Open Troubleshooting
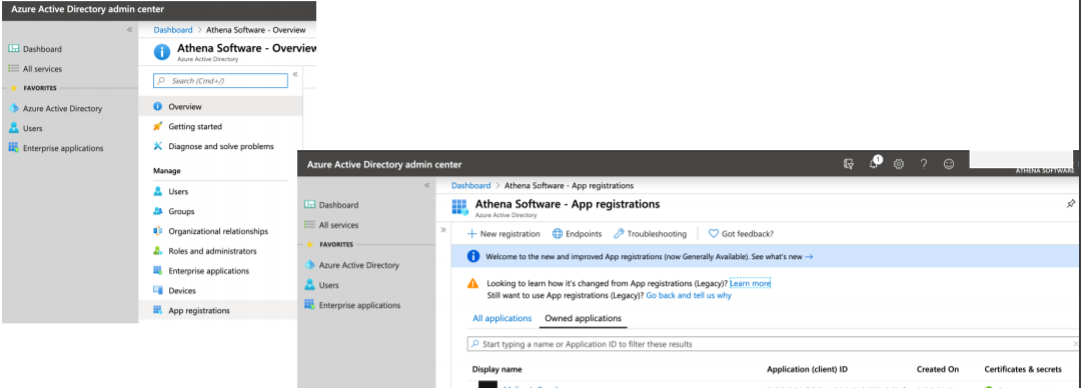The height and width of the screenshot is (388, 1081). 650,234
